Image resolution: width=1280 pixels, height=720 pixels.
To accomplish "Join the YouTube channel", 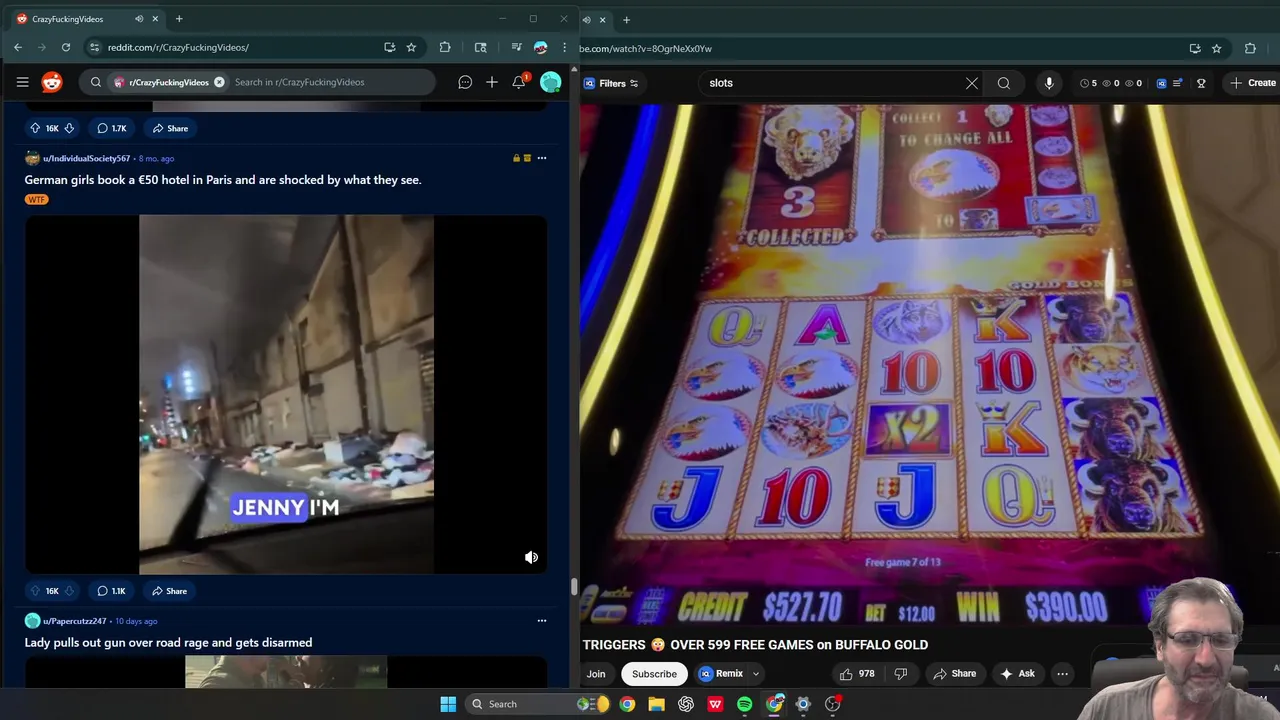I will [x=596, y=674].
